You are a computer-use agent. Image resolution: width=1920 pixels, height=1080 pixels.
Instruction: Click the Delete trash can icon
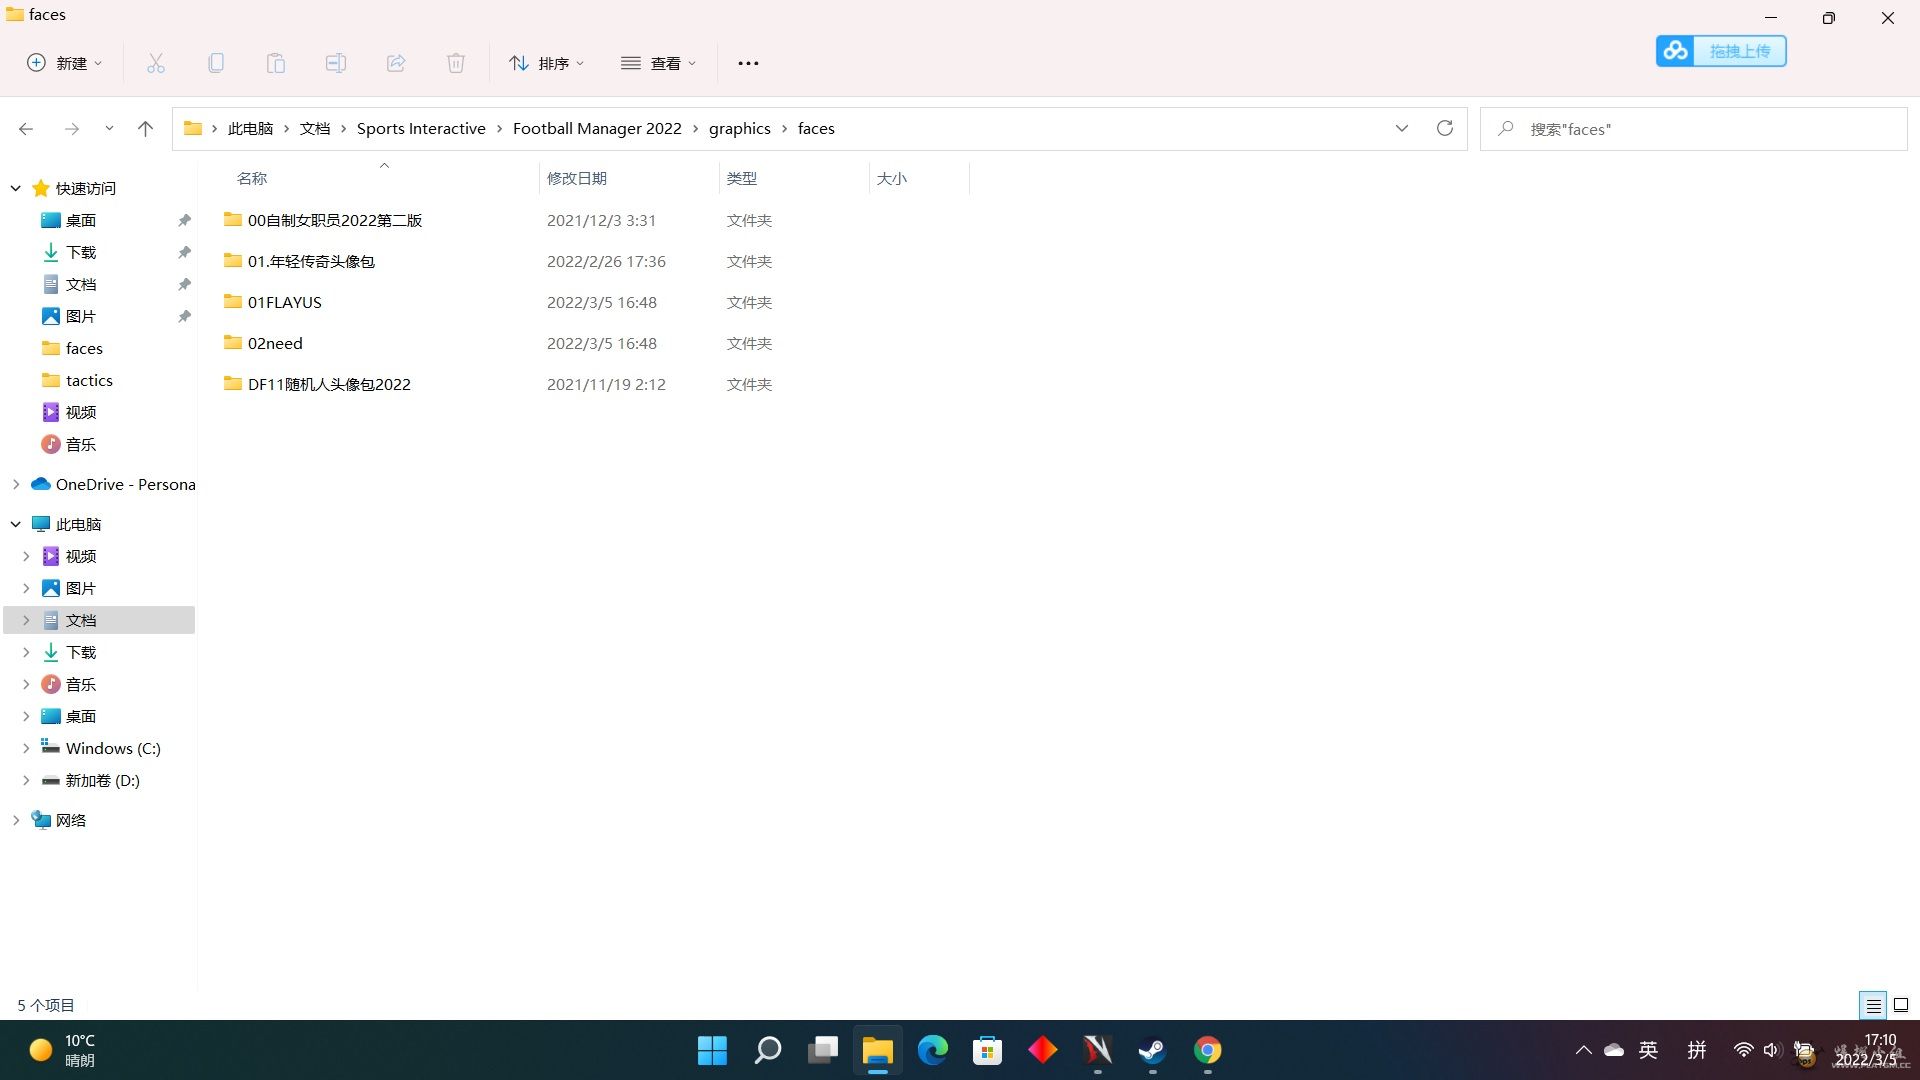456,63
